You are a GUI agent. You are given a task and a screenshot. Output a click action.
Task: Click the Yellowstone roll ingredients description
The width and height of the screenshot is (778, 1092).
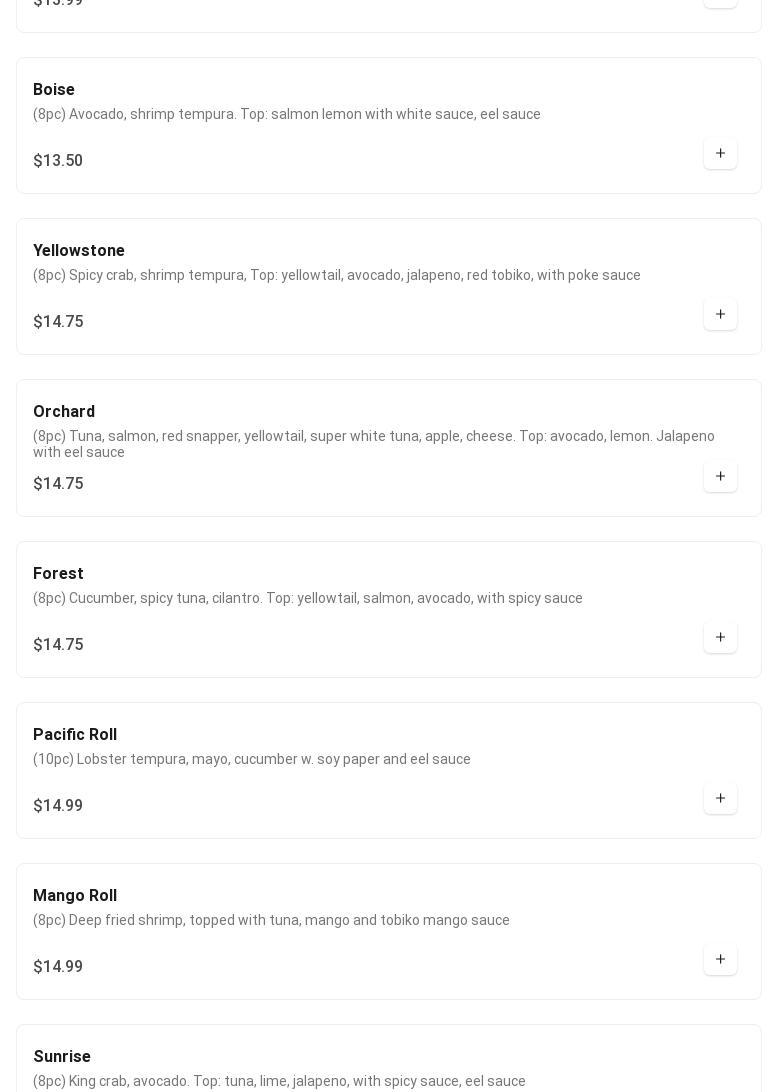[337, 275]
